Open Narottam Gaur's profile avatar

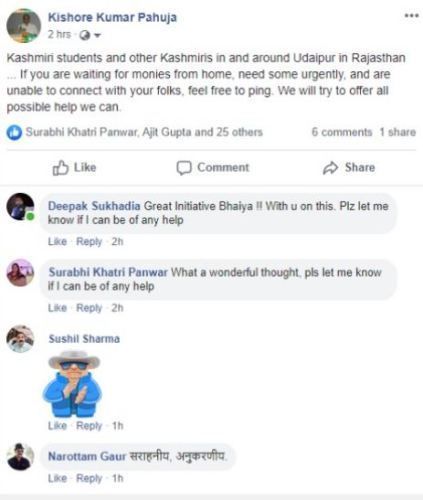pyautogui.click(x=20, y=457)
